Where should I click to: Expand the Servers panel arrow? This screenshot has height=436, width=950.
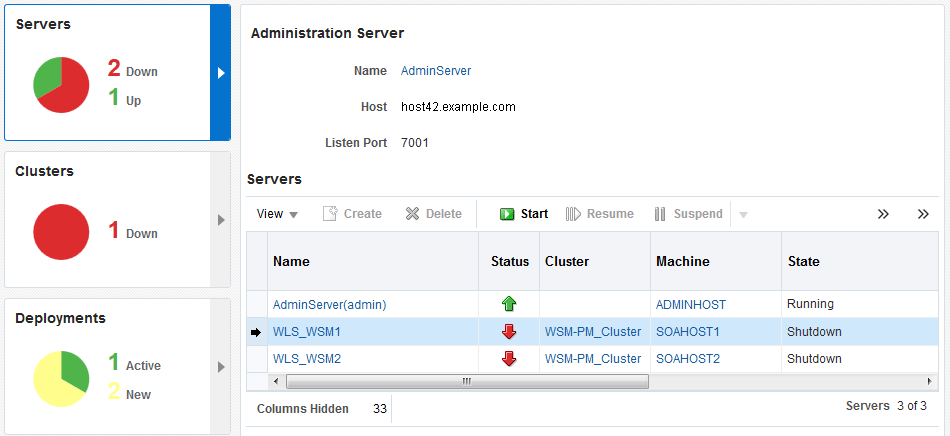point(221,73)
